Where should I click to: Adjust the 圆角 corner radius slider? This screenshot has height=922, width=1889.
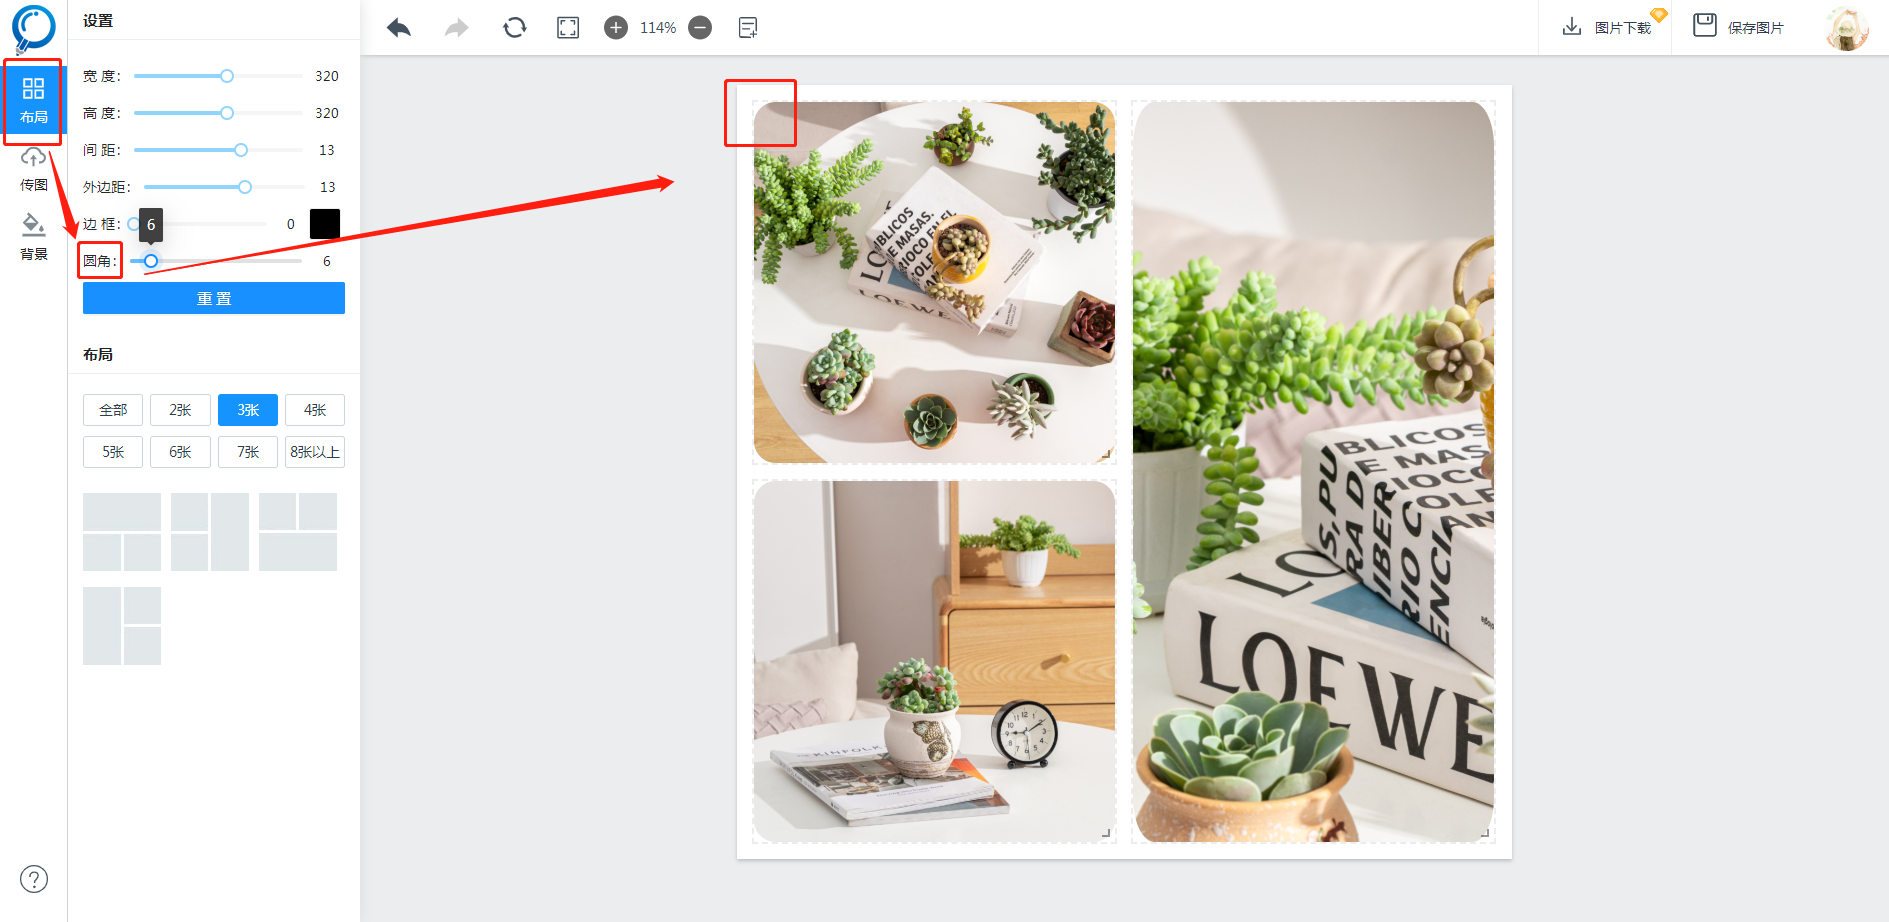tap(216, 261)
